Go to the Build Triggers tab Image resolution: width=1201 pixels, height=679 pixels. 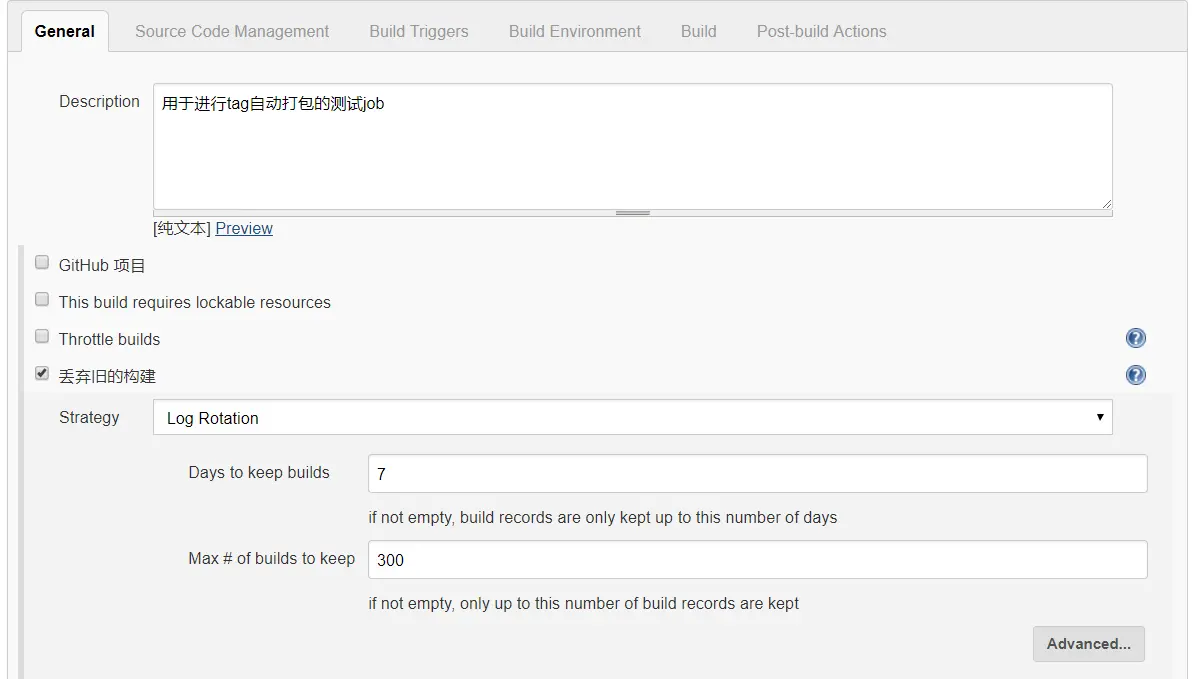click(x=419, y=31)
